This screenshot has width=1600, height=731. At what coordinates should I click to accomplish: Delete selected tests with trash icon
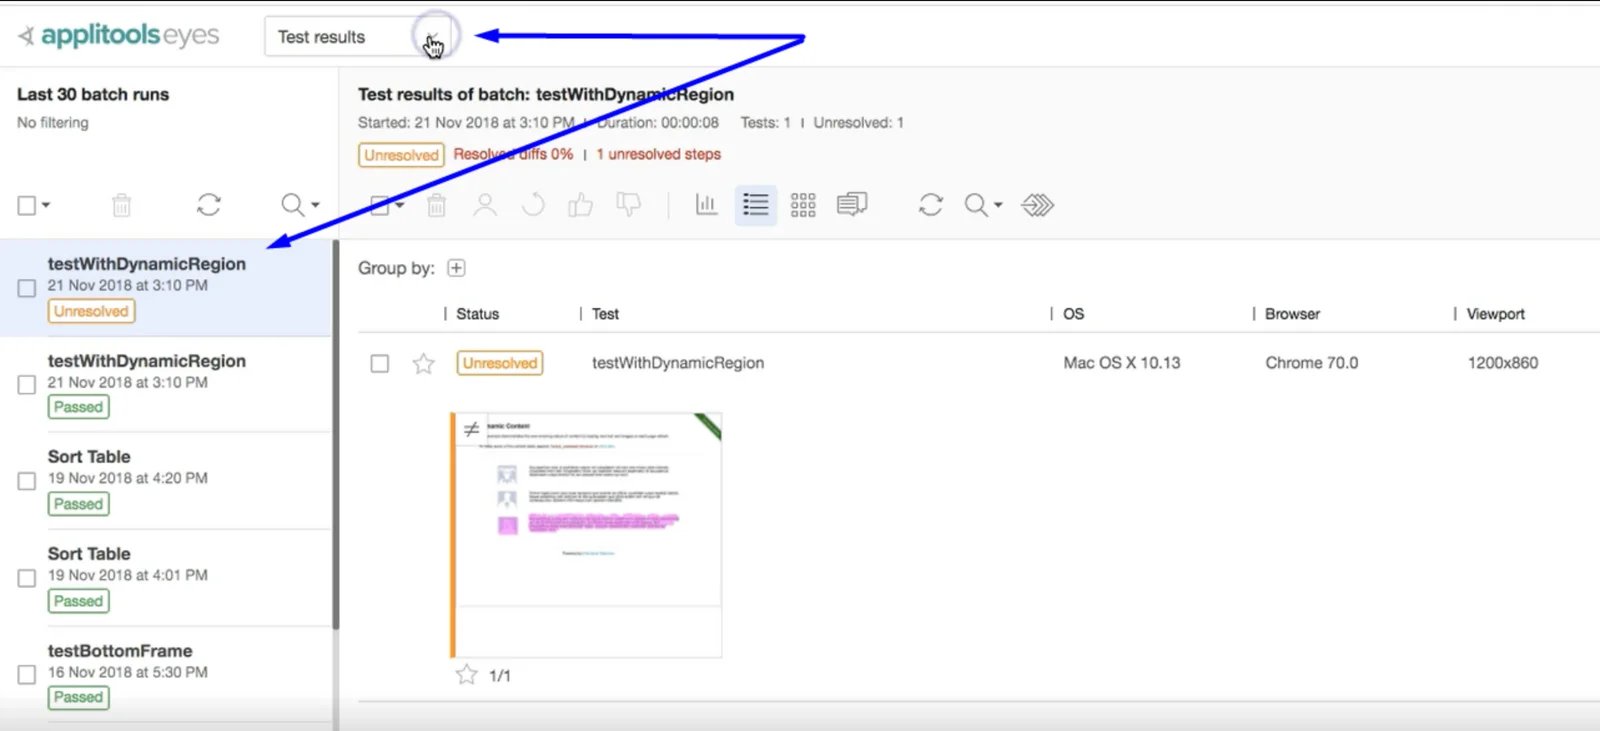436,205
